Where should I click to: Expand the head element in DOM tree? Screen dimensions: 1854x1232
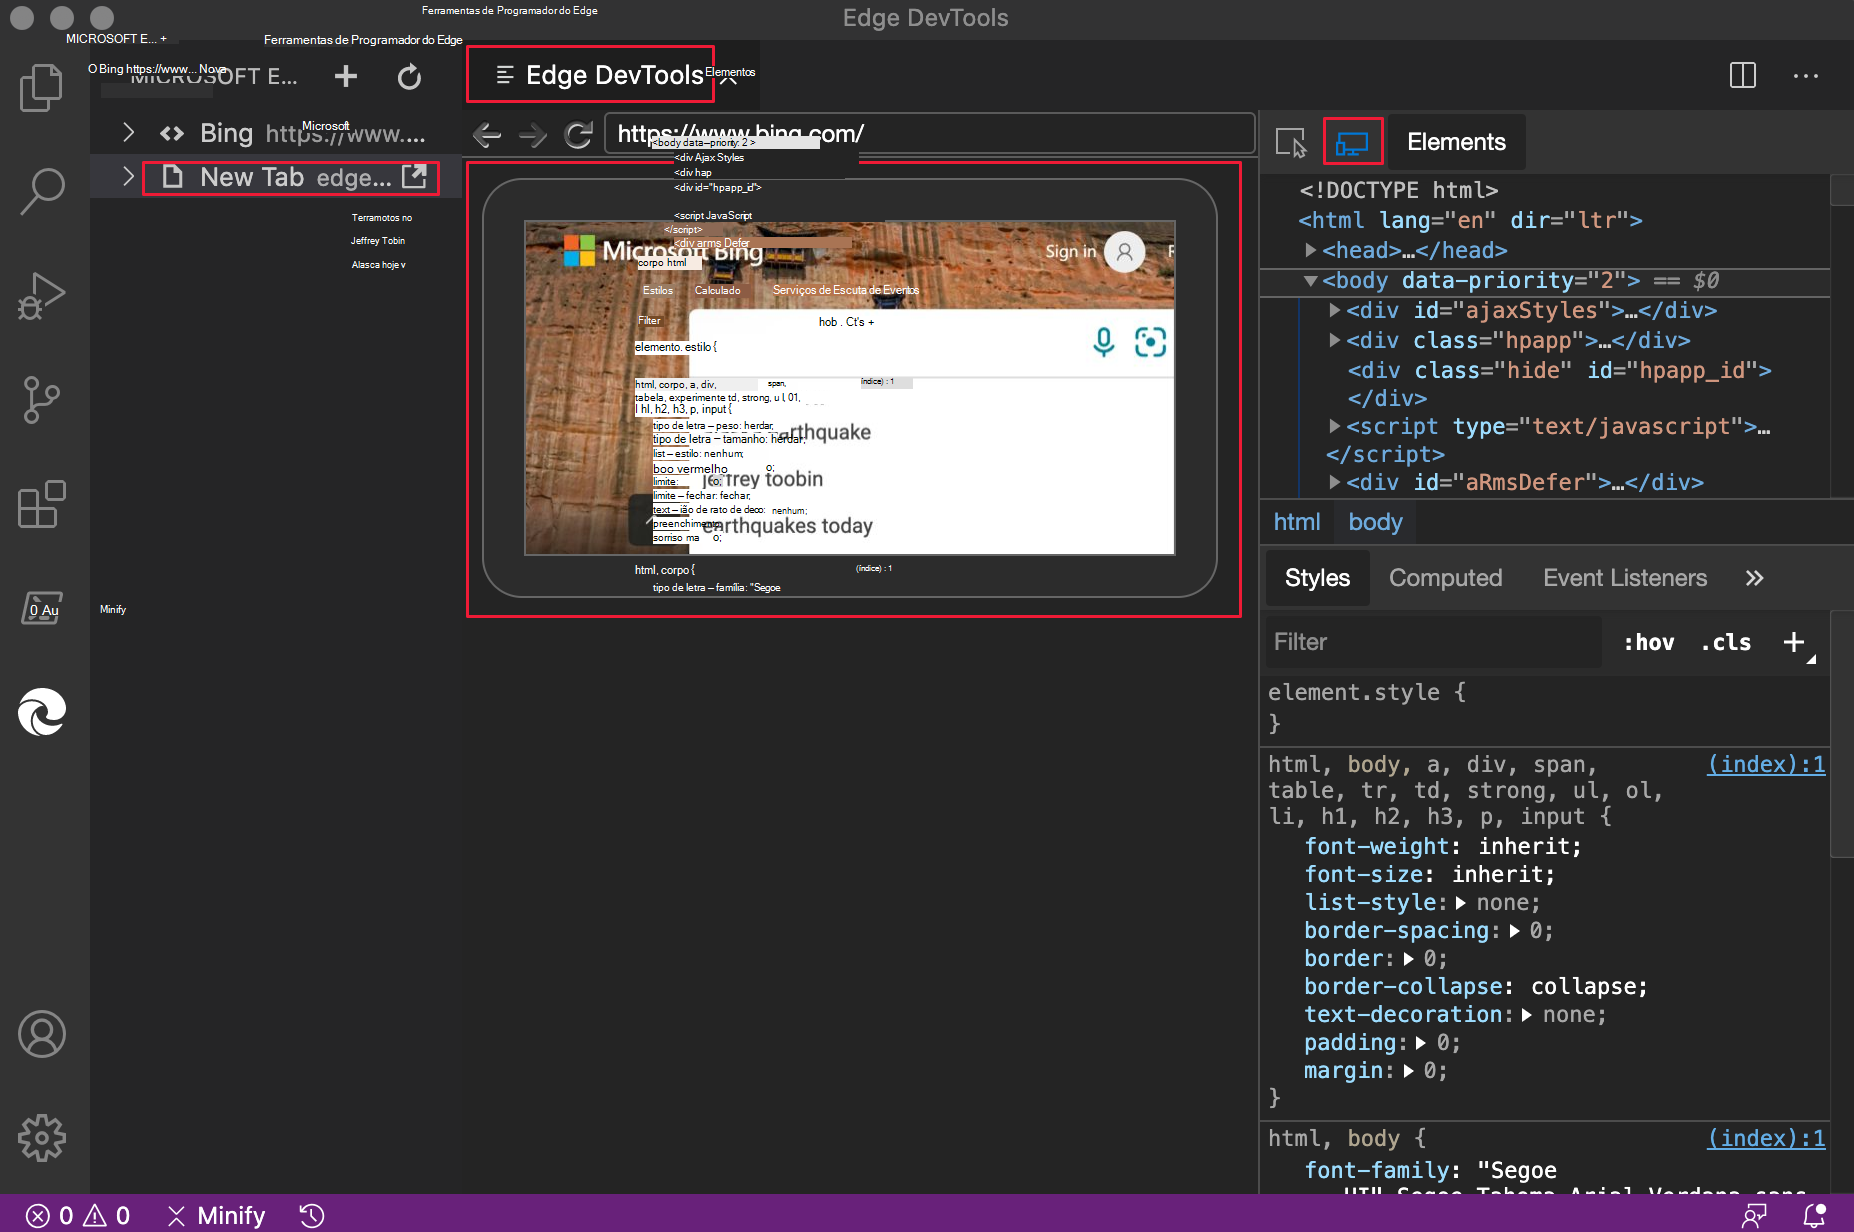[x=1311, y=250]
